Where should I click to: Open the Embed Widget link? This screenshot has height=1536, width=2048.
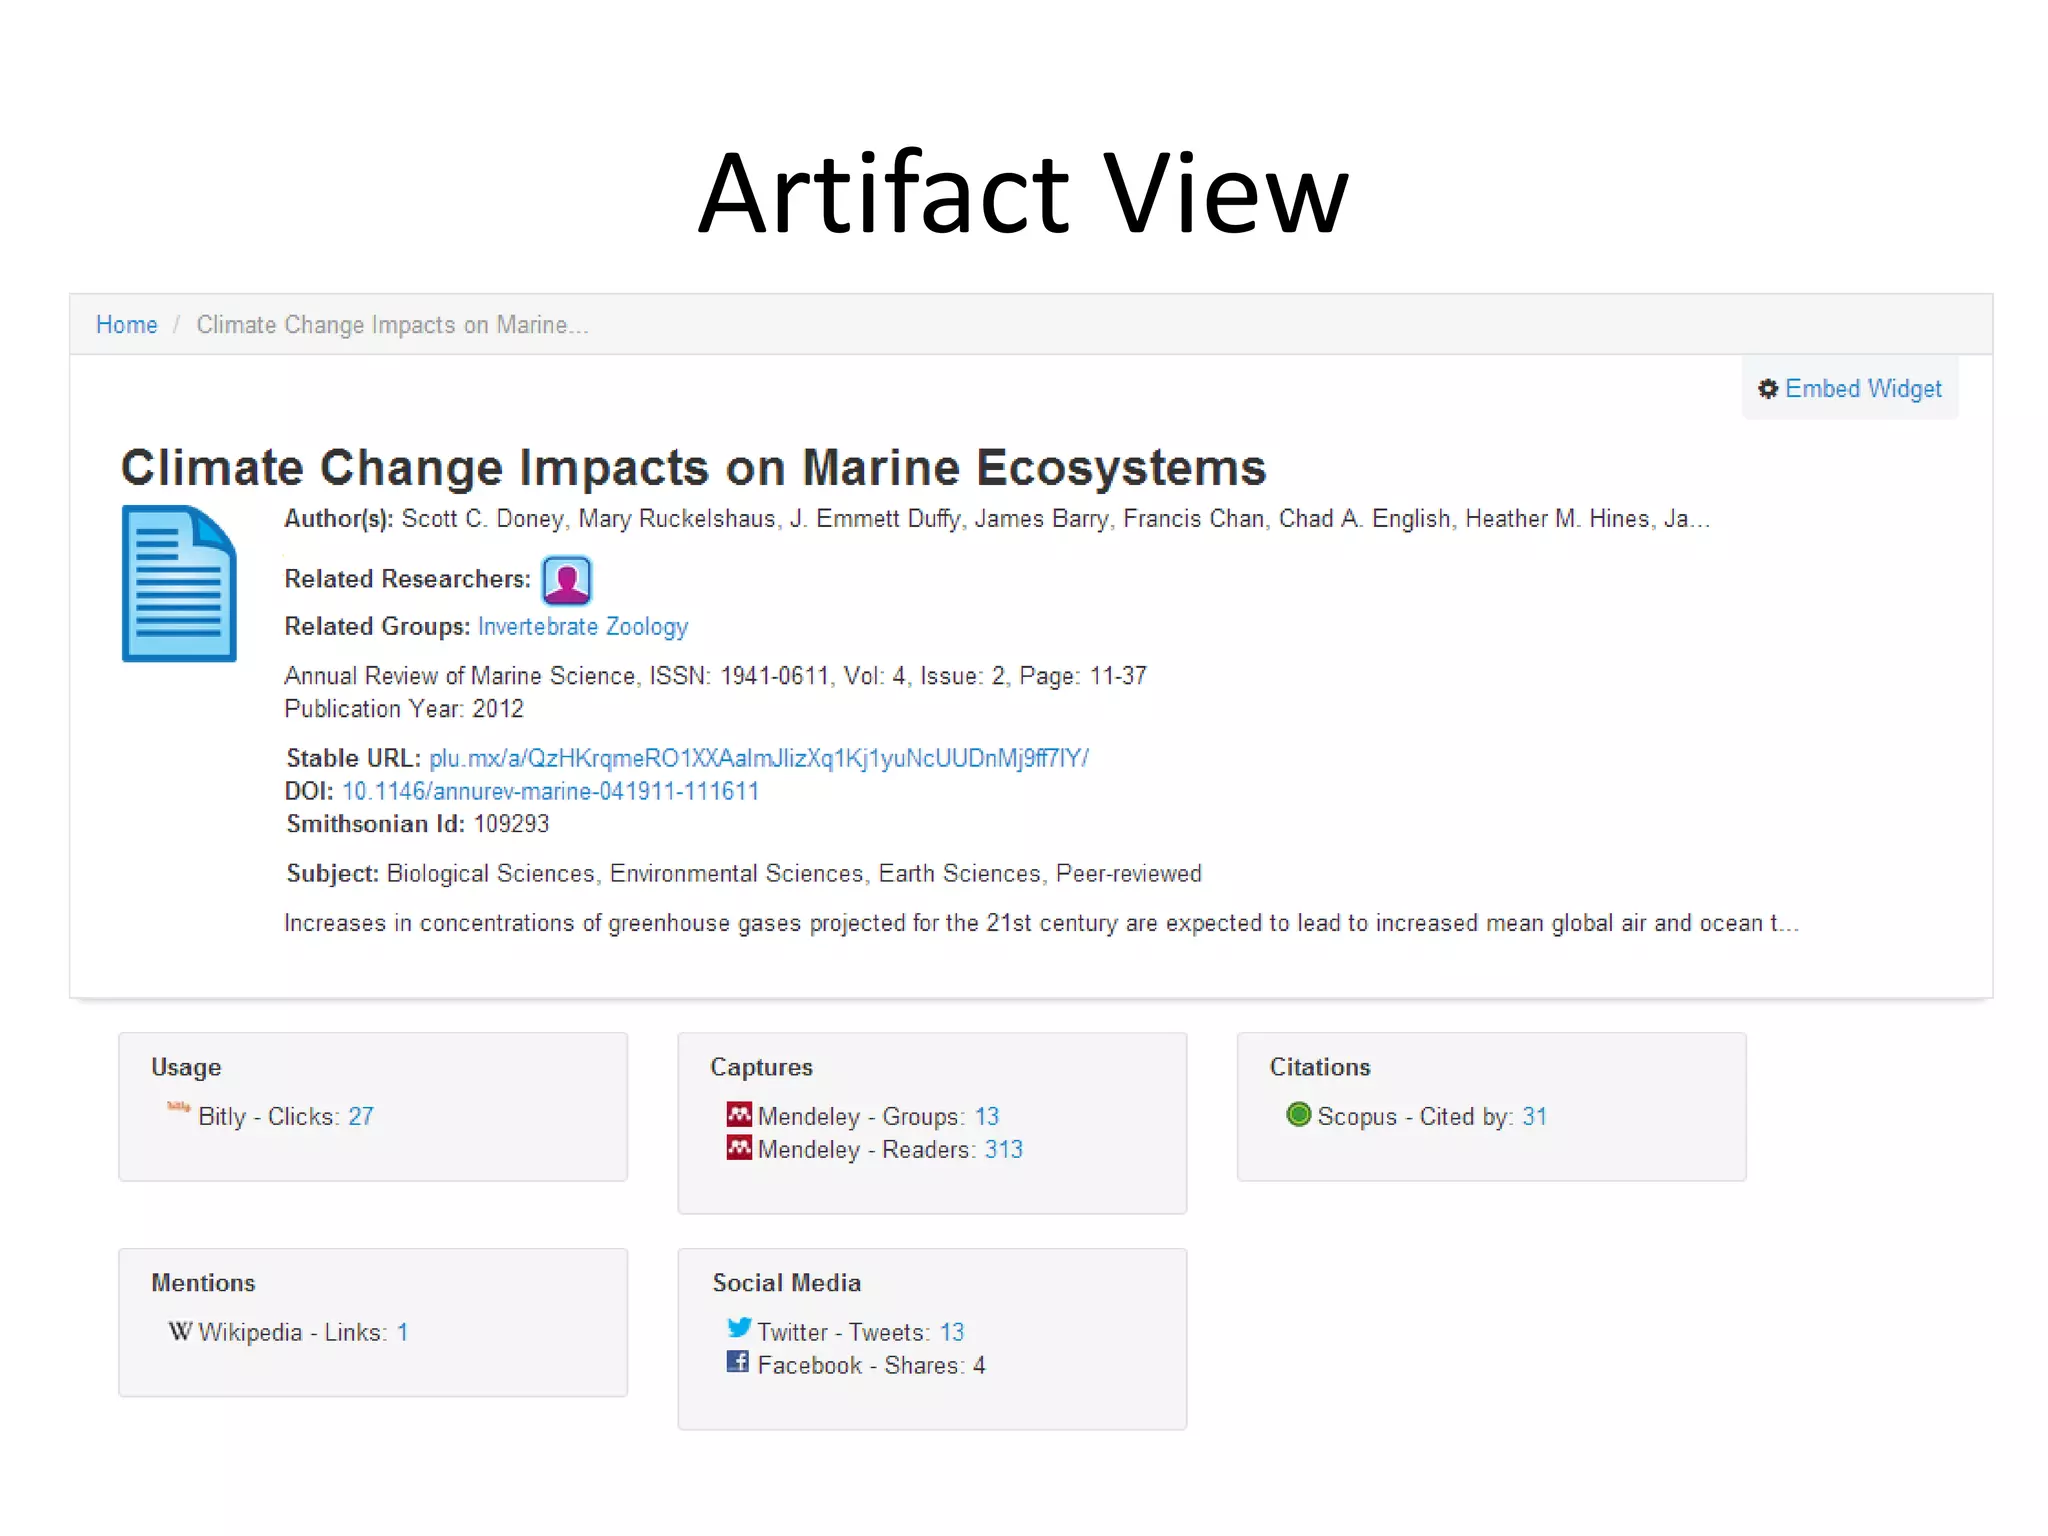click(x=1863, y=389)
